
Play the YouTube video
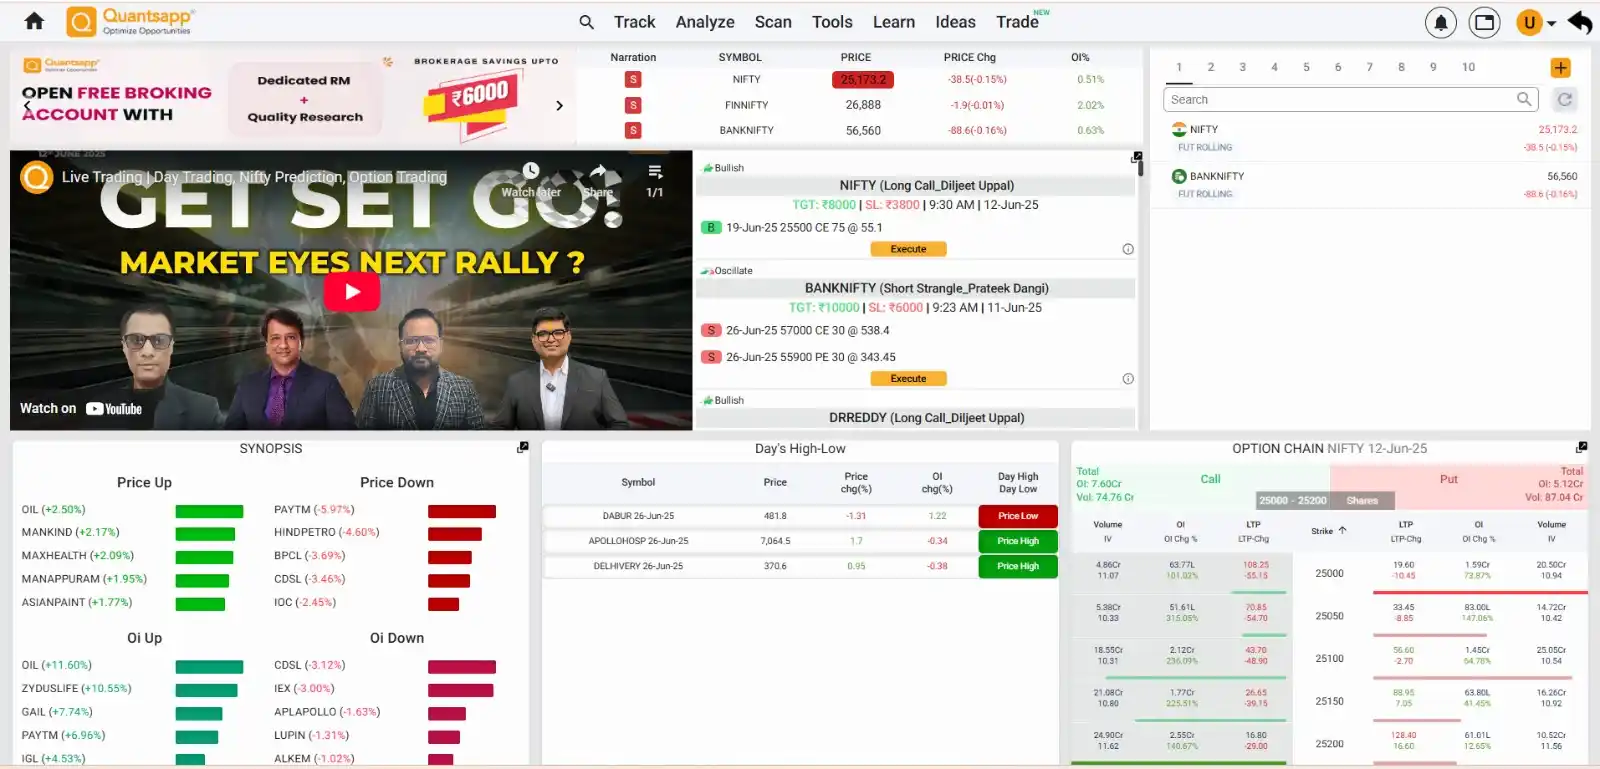point(352,291)
